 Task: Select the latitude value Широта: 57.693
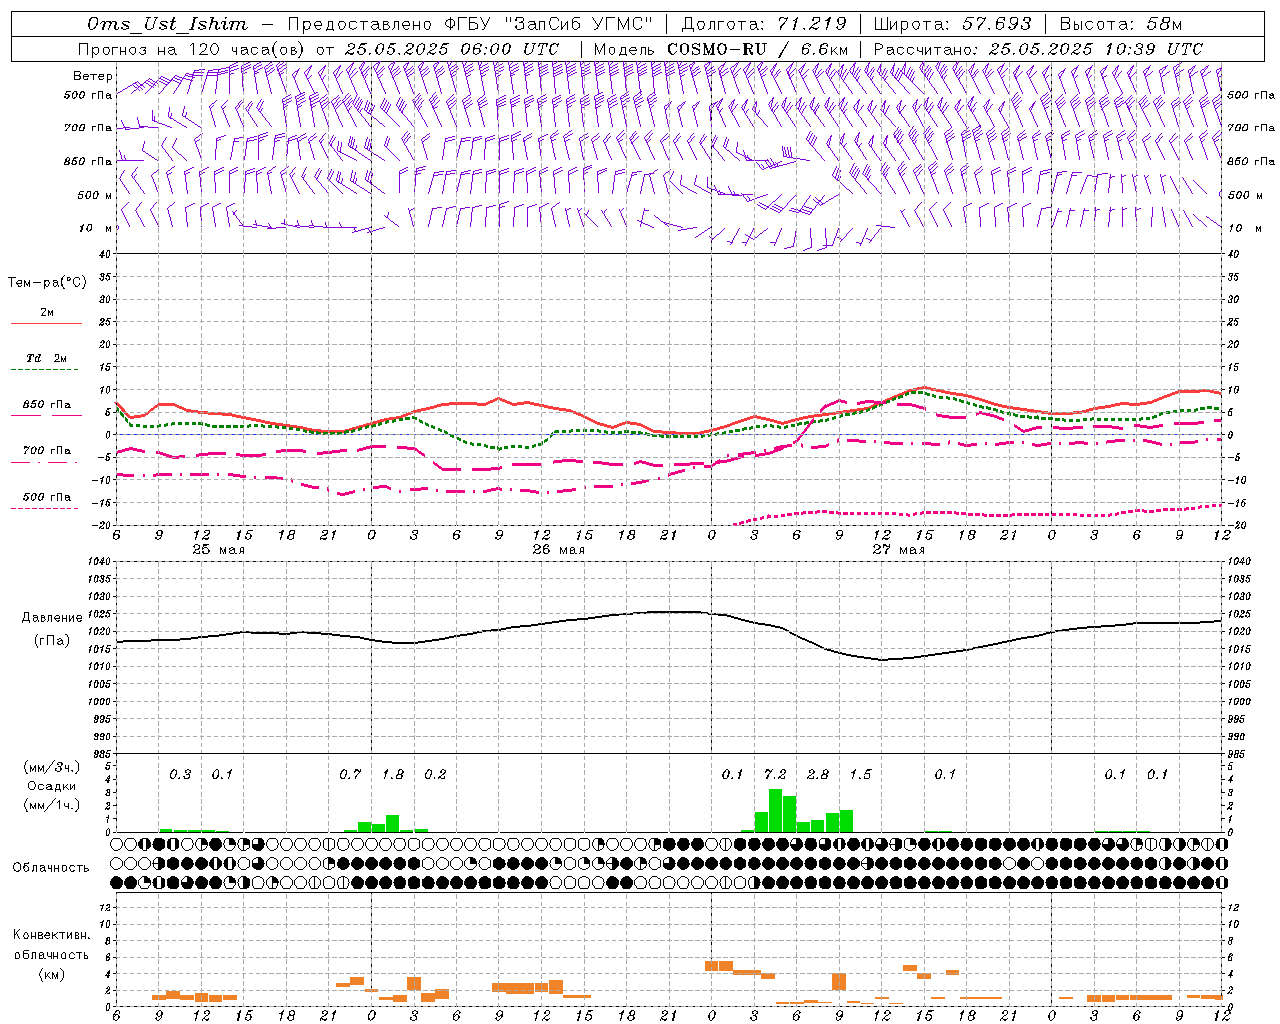point(953,24)
